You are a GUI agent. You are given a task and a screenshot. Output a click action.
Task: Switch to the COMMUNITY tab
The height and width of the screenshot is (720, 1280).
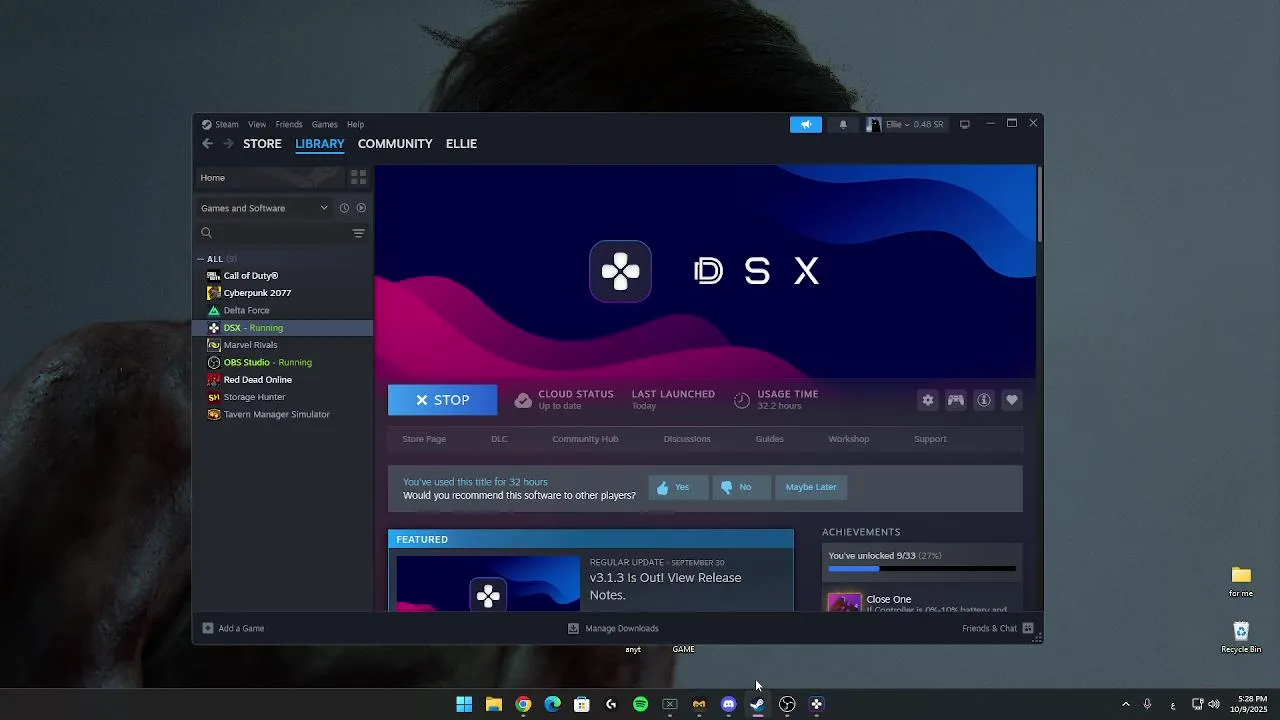pos(395,144)
